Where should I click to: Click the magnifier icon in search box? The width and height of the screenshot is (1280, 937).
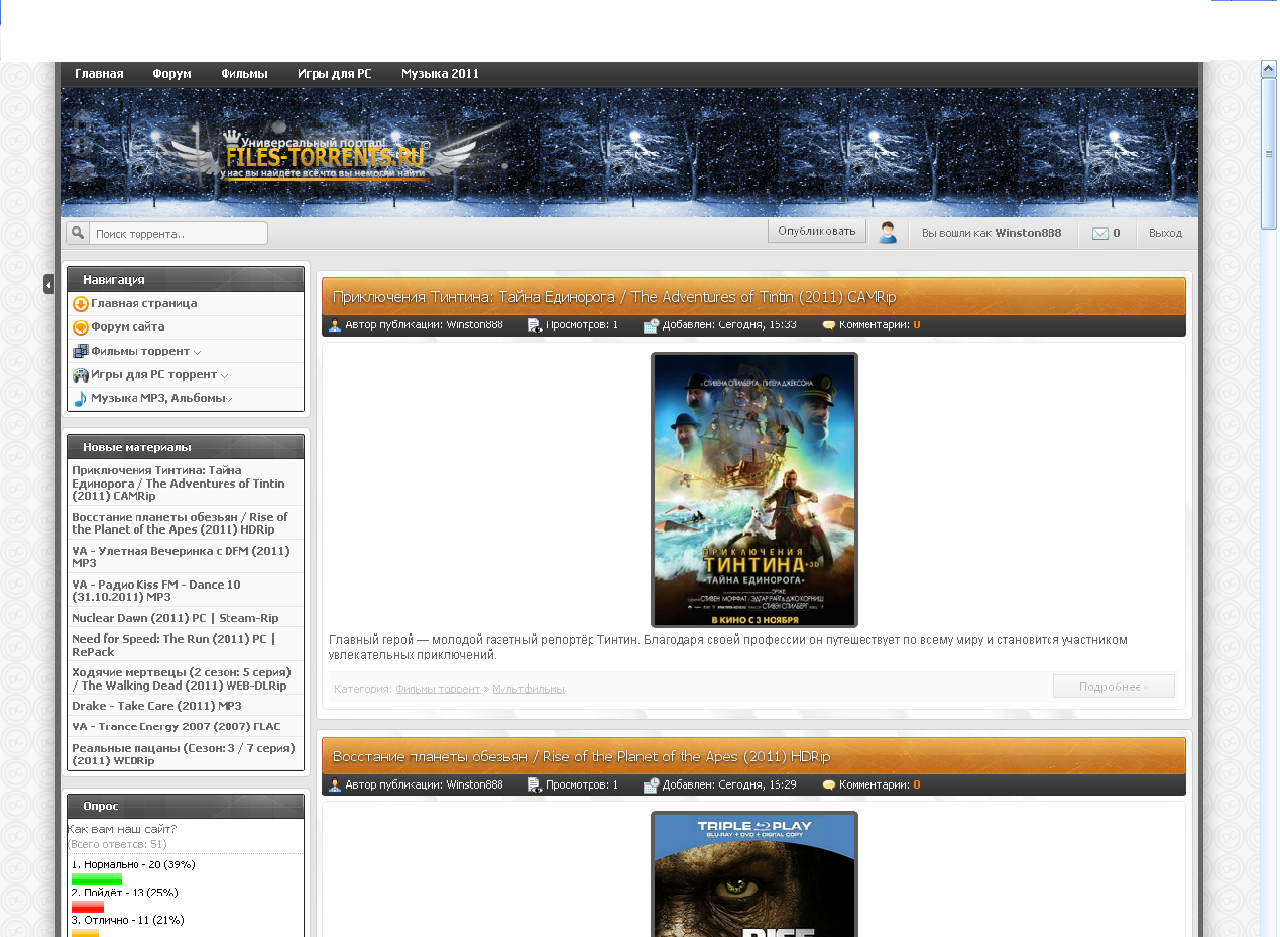[78, 233]
